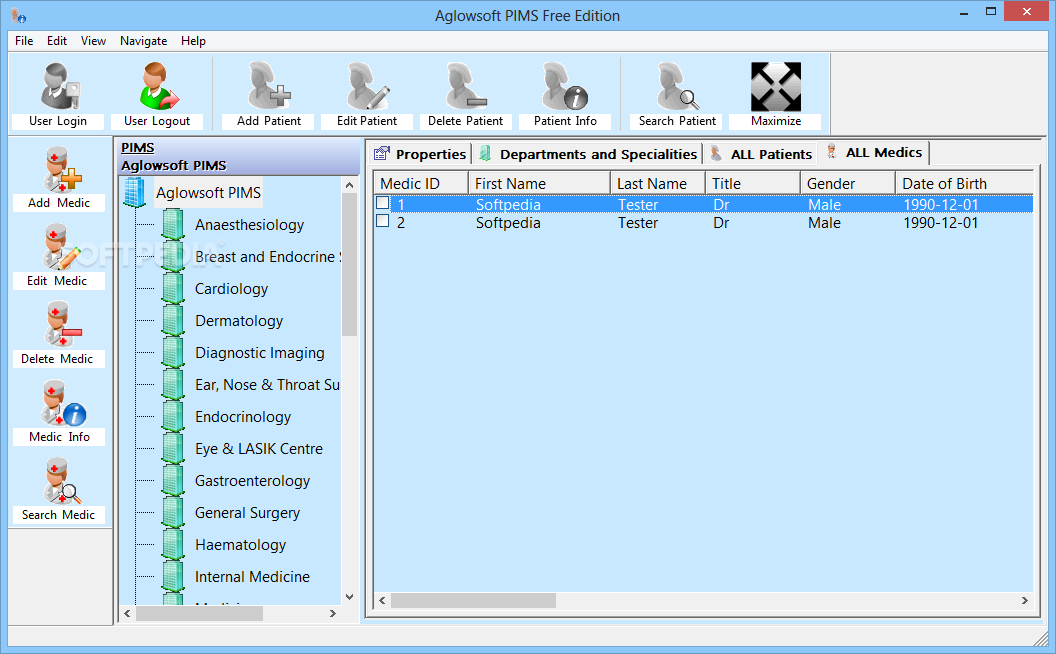Launch the Search Patient tool
Image resolution: width=1056 pixels, height=654 pixels.
point(678,86)
